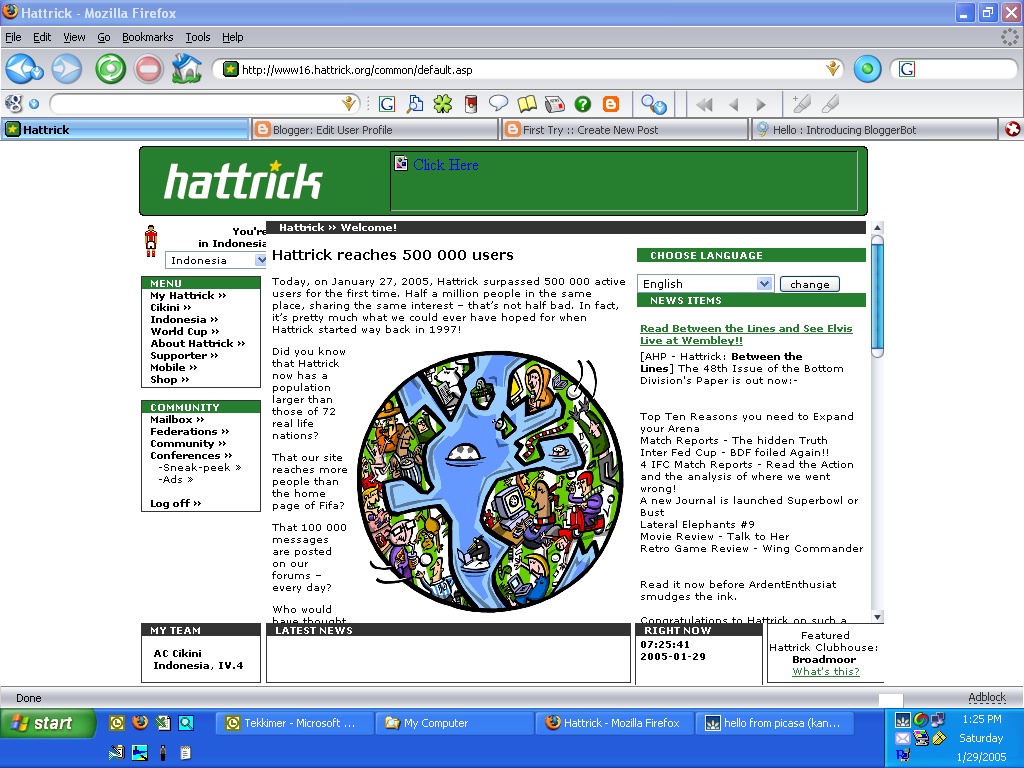Viewport: 1024px width, 768px height.
Task: Switch to My Computer taskbar window
Action: click(x=457, y=723)
